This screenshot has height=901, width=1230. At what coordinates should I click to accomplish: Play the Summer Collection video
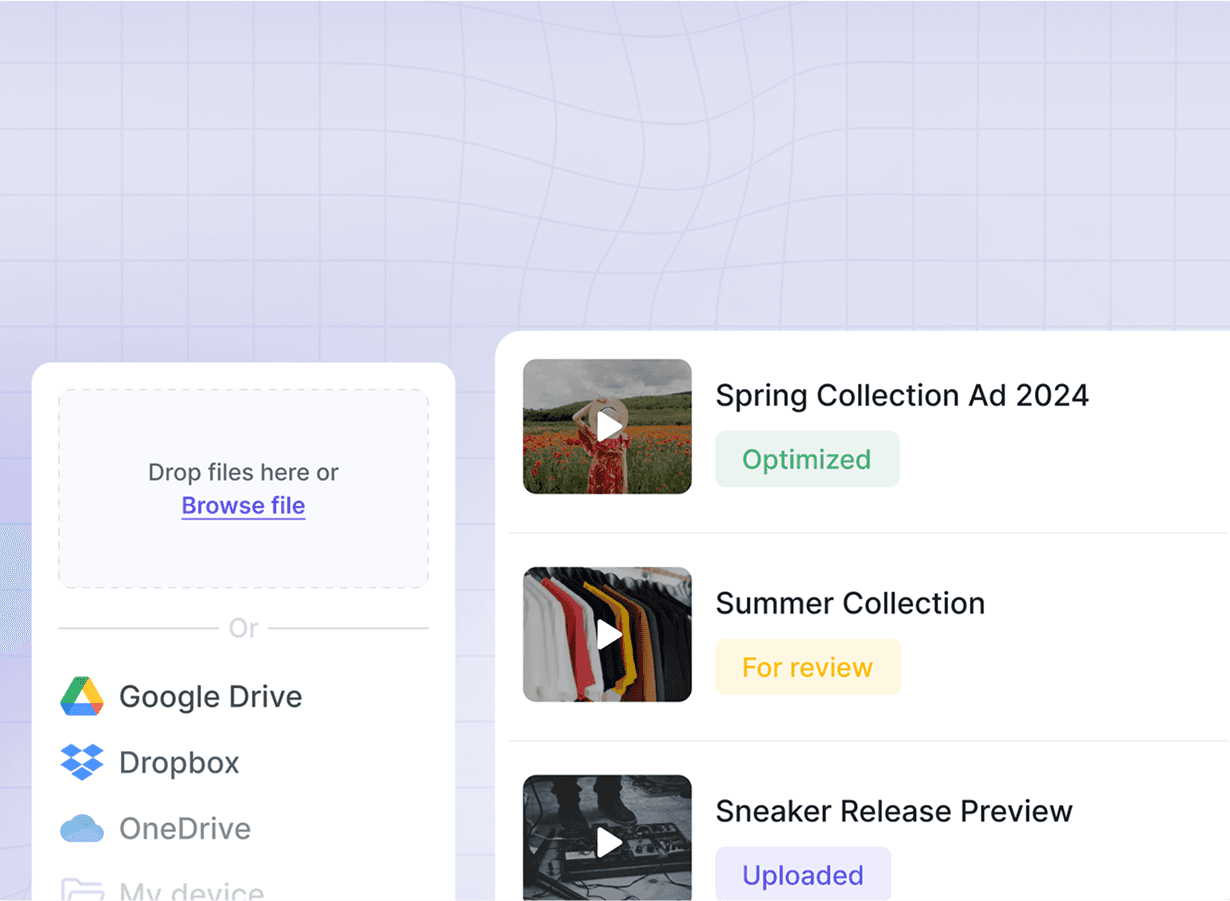tap(608, 634)
